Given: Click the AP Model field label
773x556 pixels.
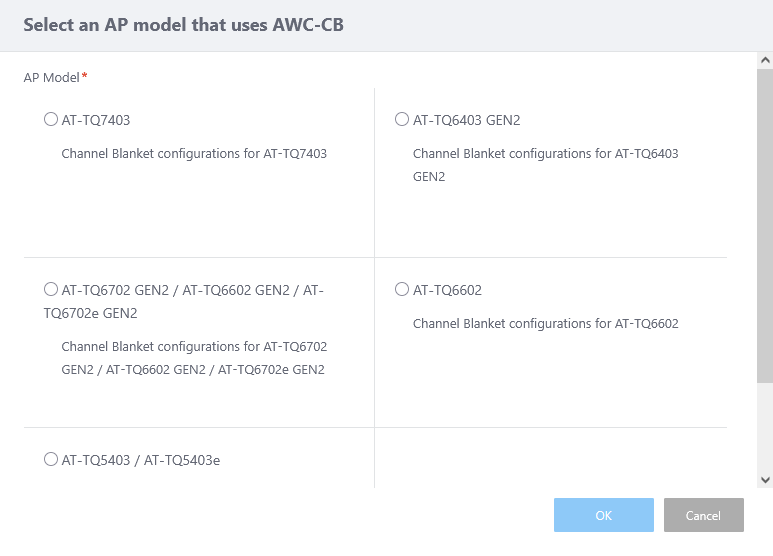Looking at the screenshot, I should coord(52,77).
